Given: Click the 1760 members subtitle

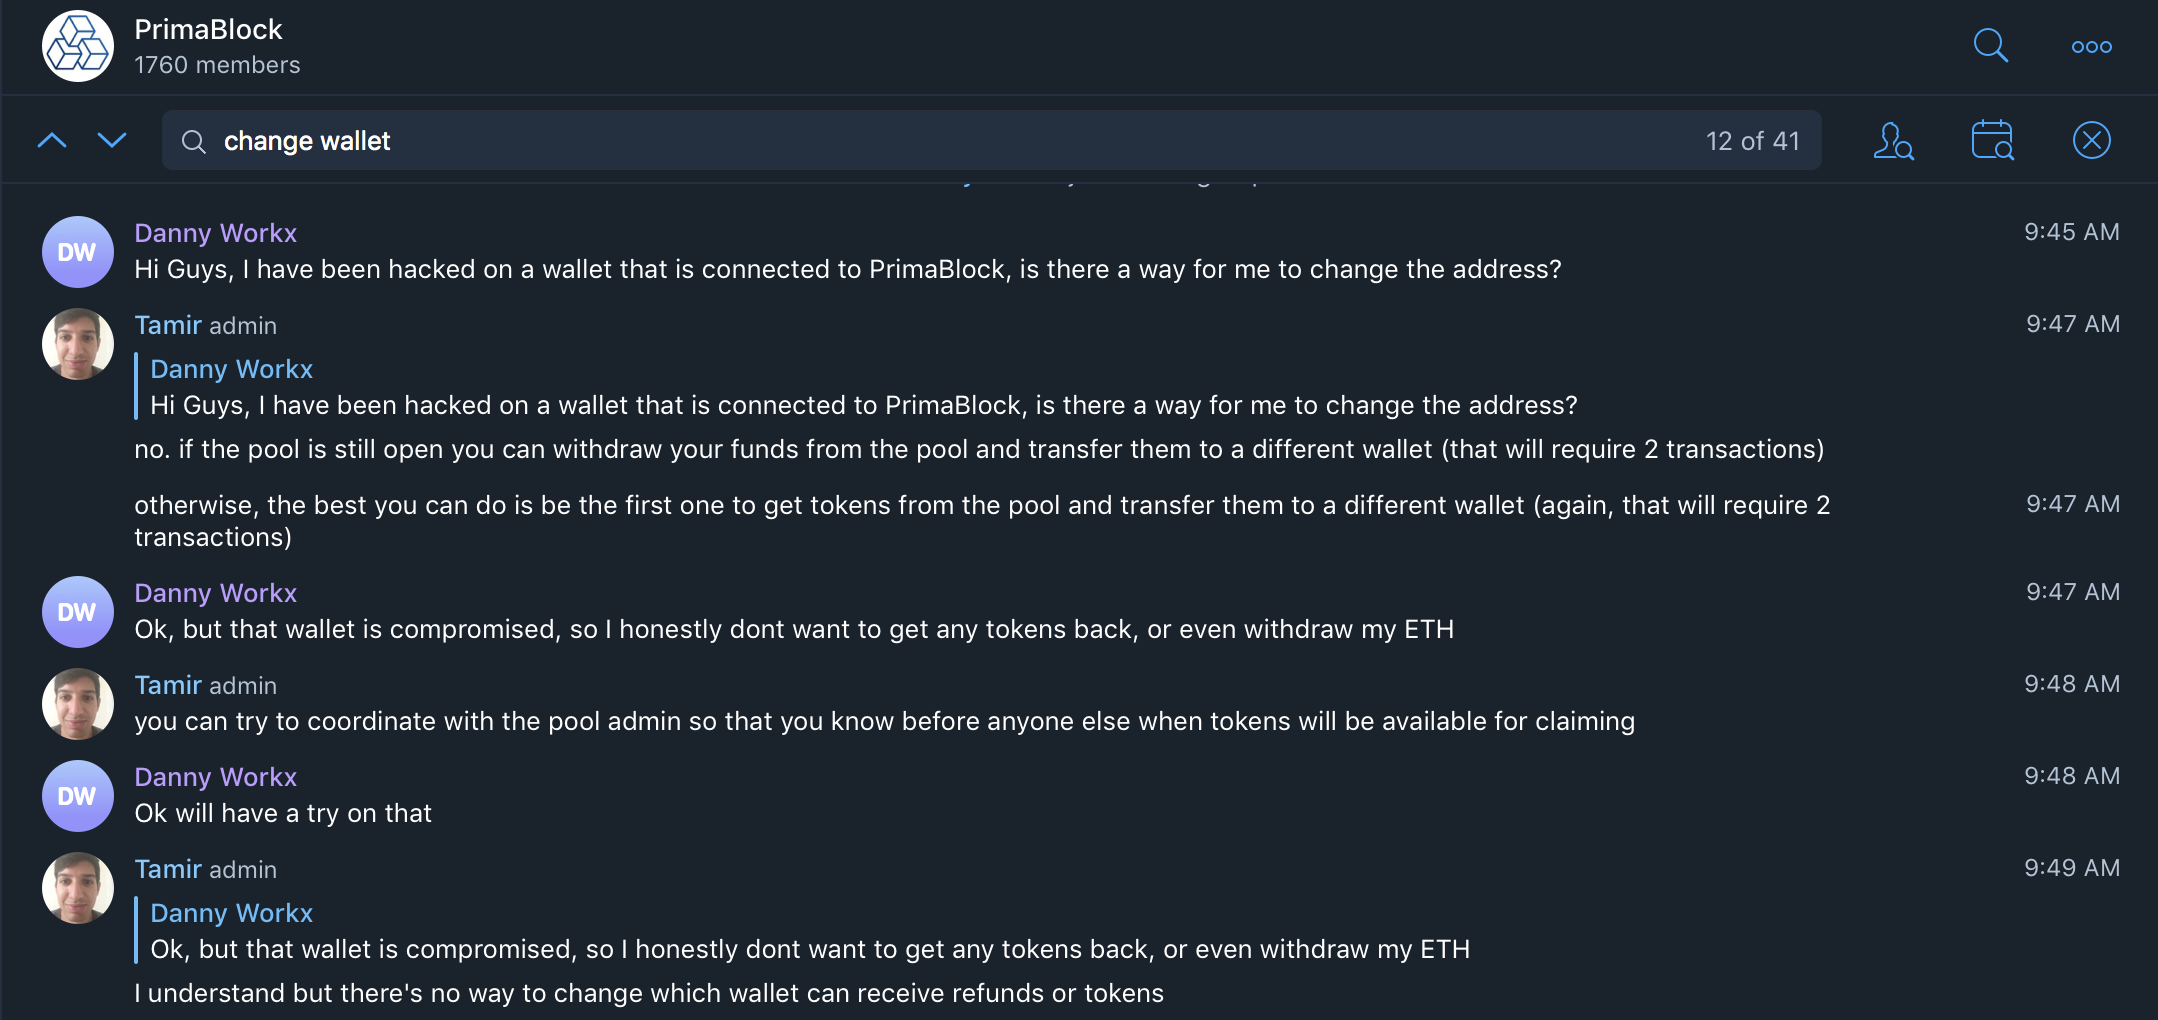Looking at the screenshot, I should [x=217, y=65].
